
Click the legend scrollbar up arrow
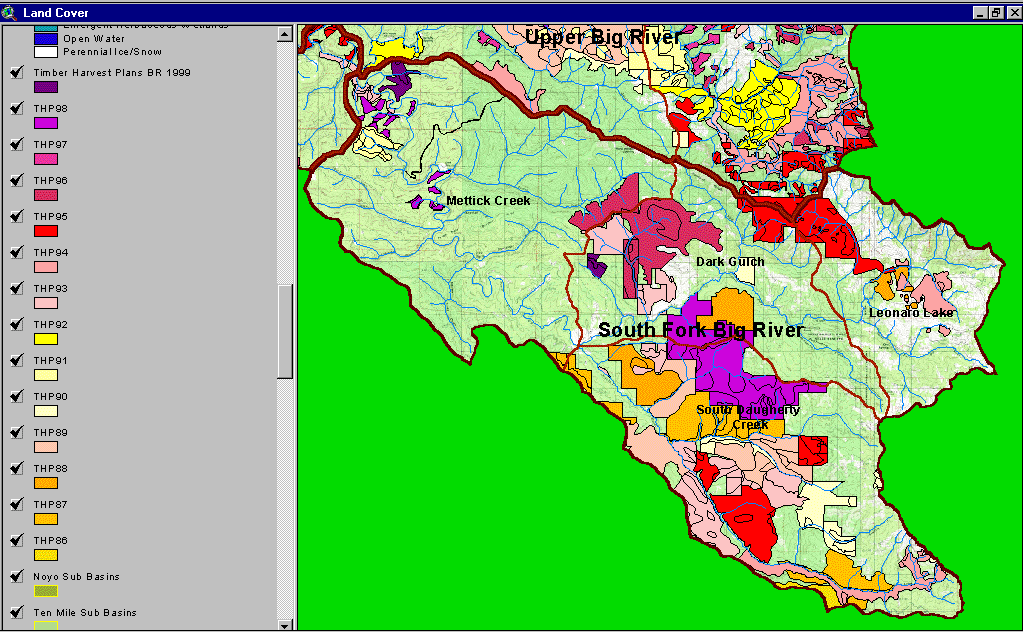[284, 34]
